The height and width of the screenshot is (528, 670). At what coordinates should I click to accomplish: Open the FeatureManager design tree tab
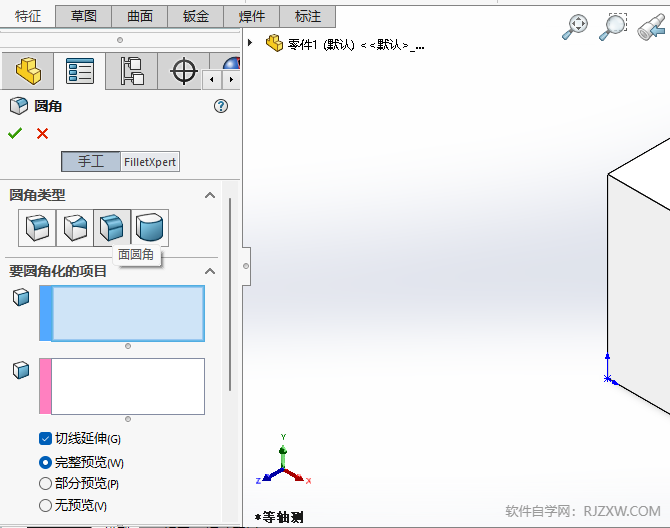[x=28, y=71]
